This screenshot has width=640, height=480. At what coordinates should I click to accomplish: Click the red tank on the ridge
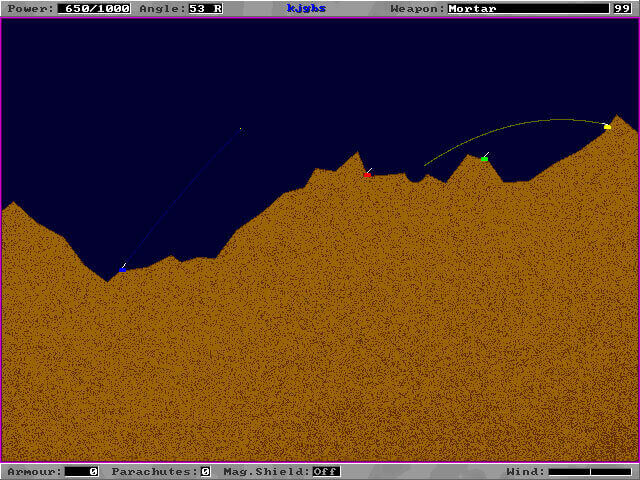point(367,175)
